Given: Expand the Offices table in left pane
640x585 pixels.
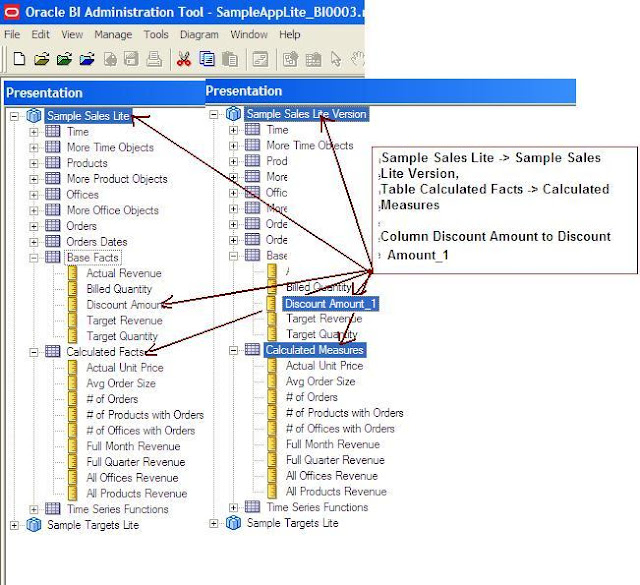Looking at the screenshot, I should pos(34,195).
